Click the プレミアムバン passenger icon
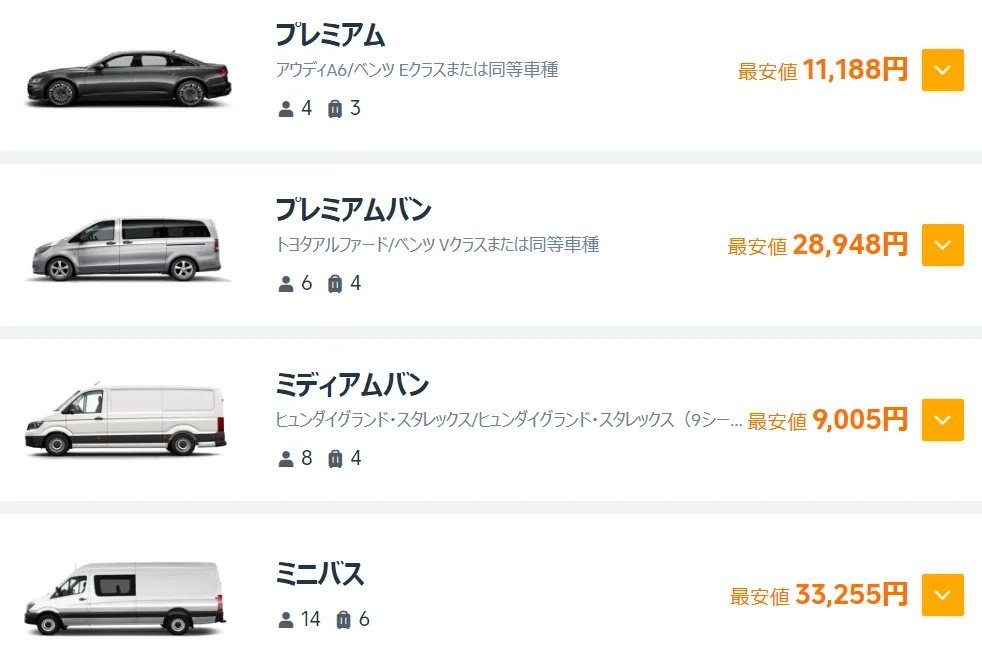982x670 pixels. (x=286, y=284)
